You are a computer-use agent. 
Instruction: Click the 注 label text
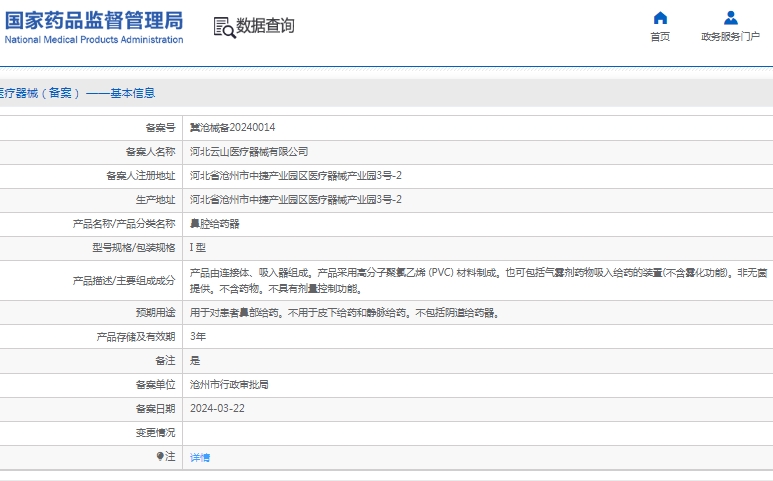(170, 456)
